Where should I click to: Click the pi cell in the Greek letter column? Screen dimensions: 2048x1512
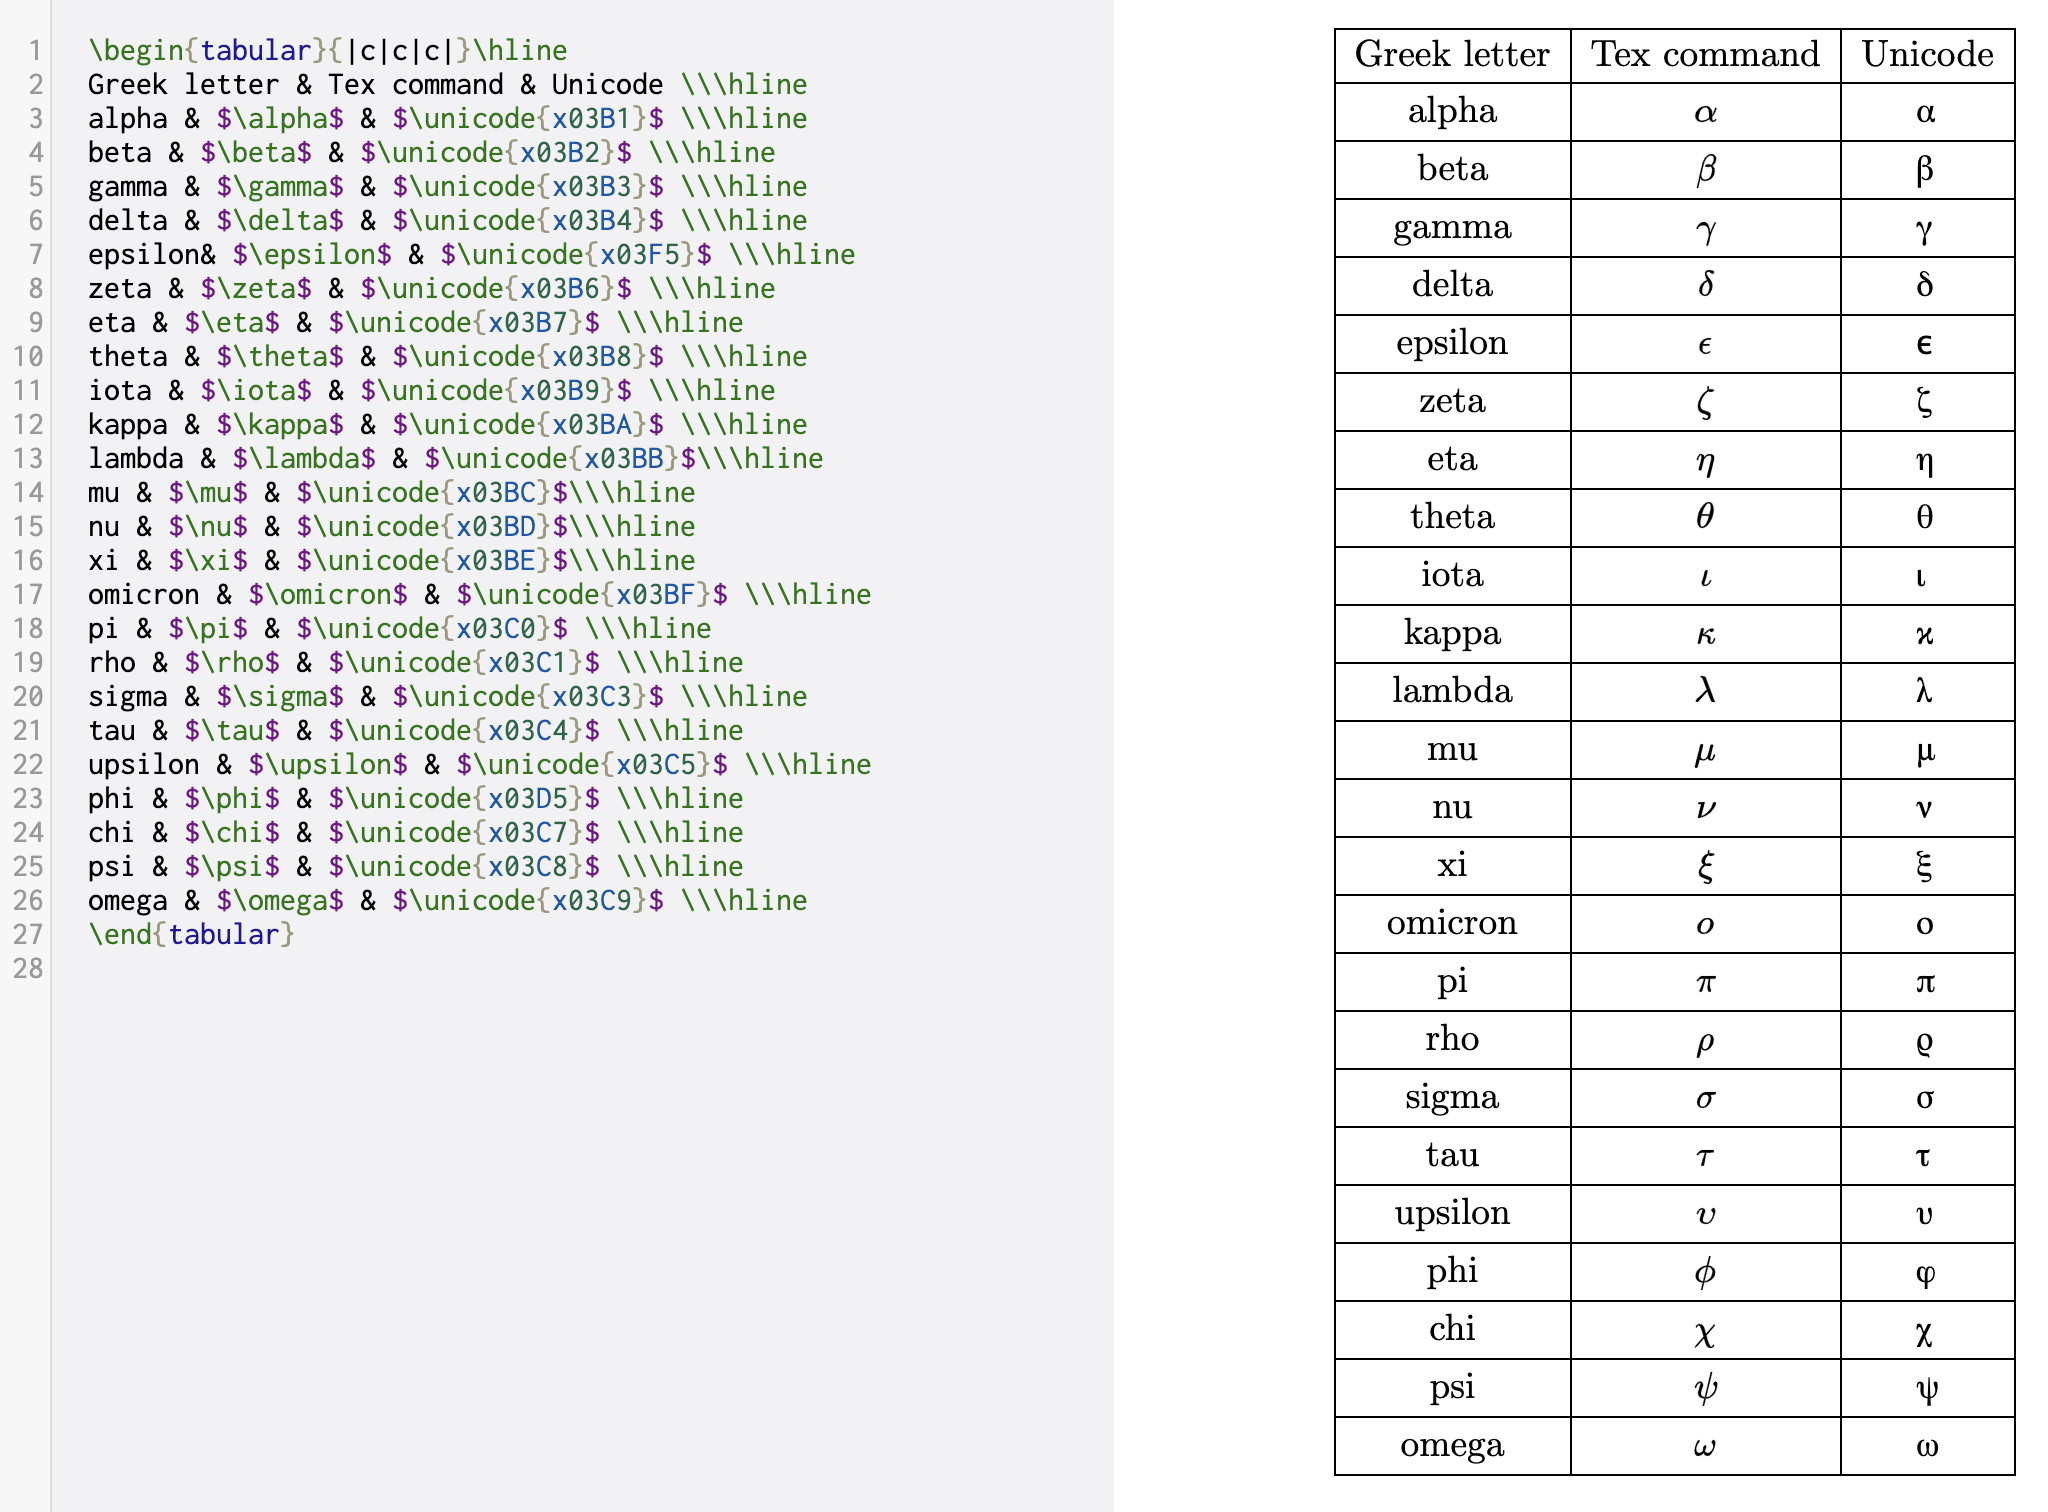pos(1452,981)
